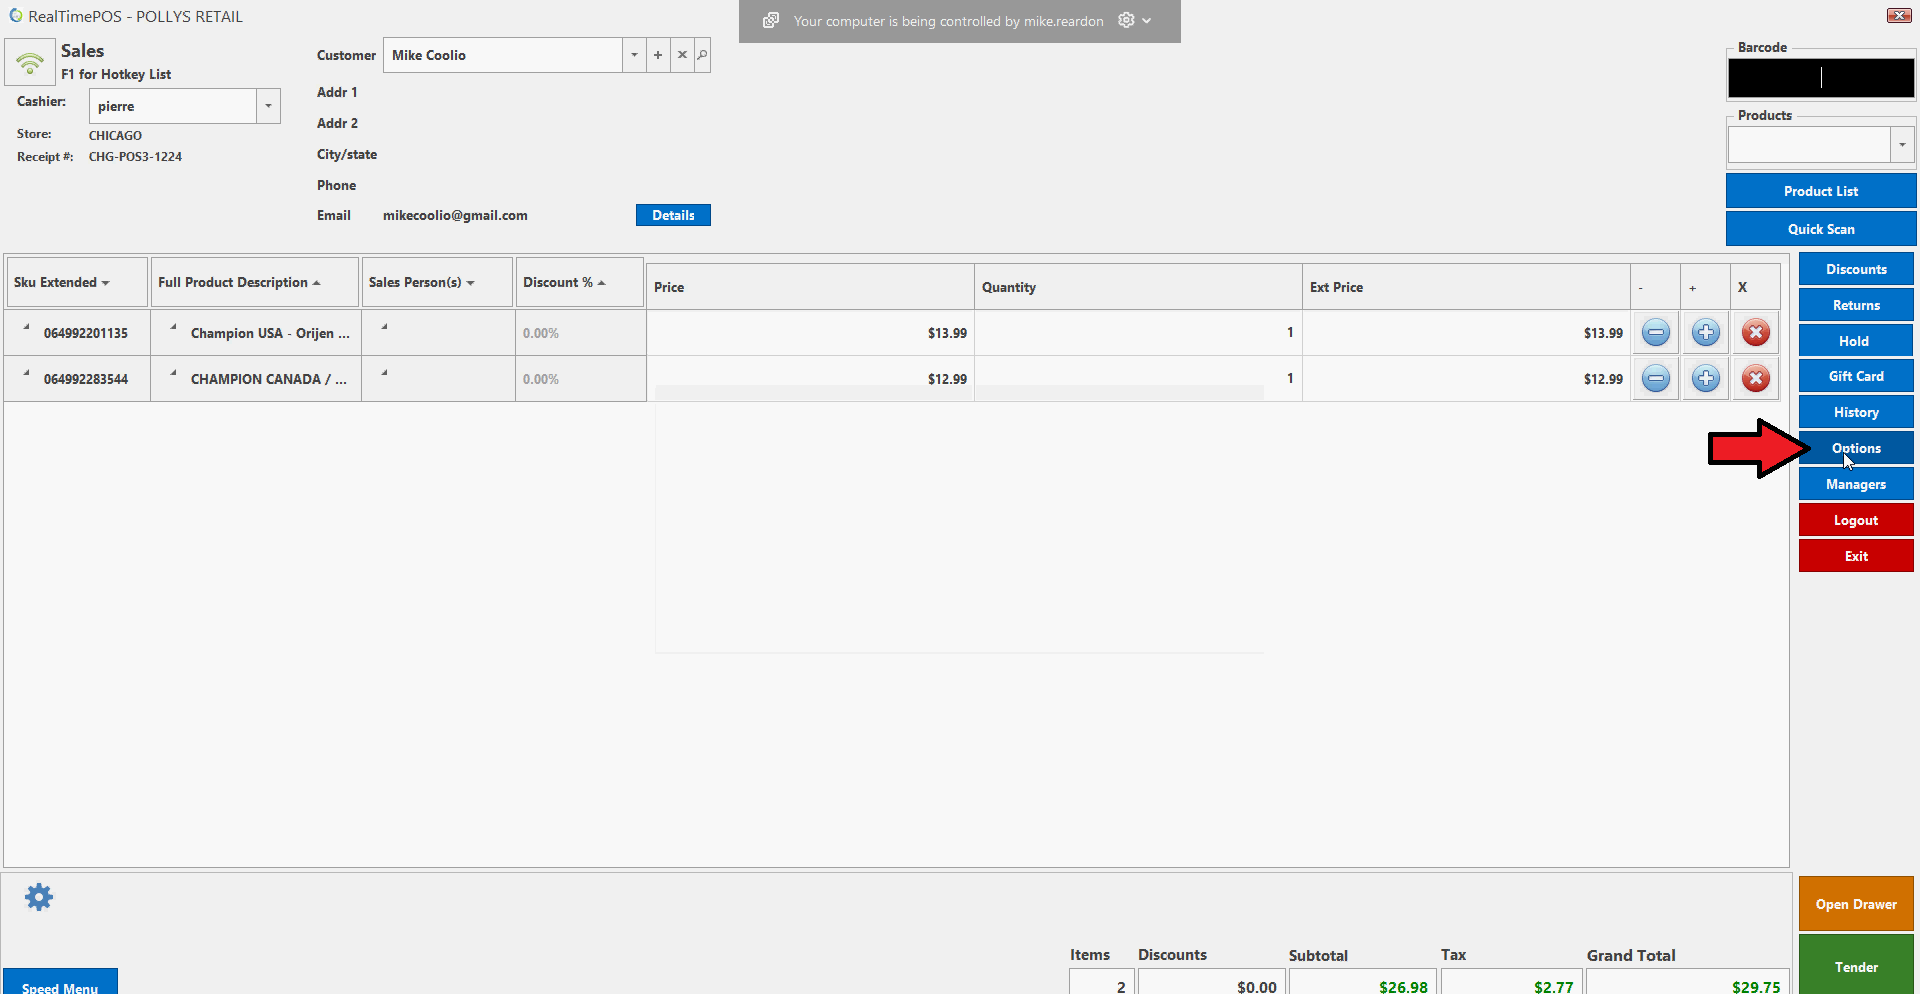1920x994 pixels.
Task: Click the green Wi-Fi connection status icon
Action: click(30, 63)
